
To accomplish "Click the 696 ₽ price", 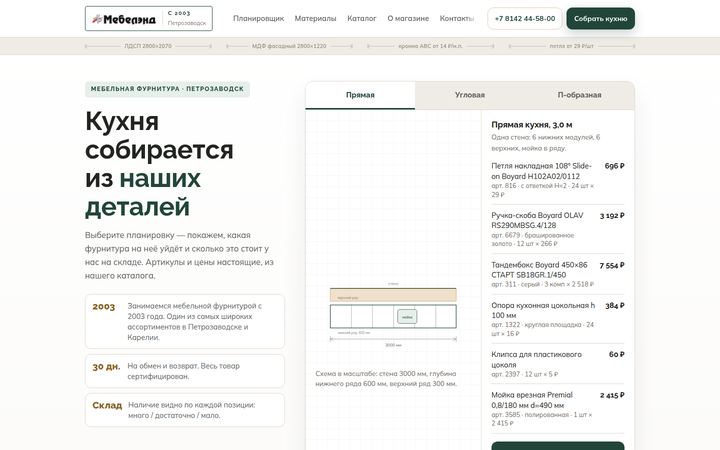I will pos(614,166).
